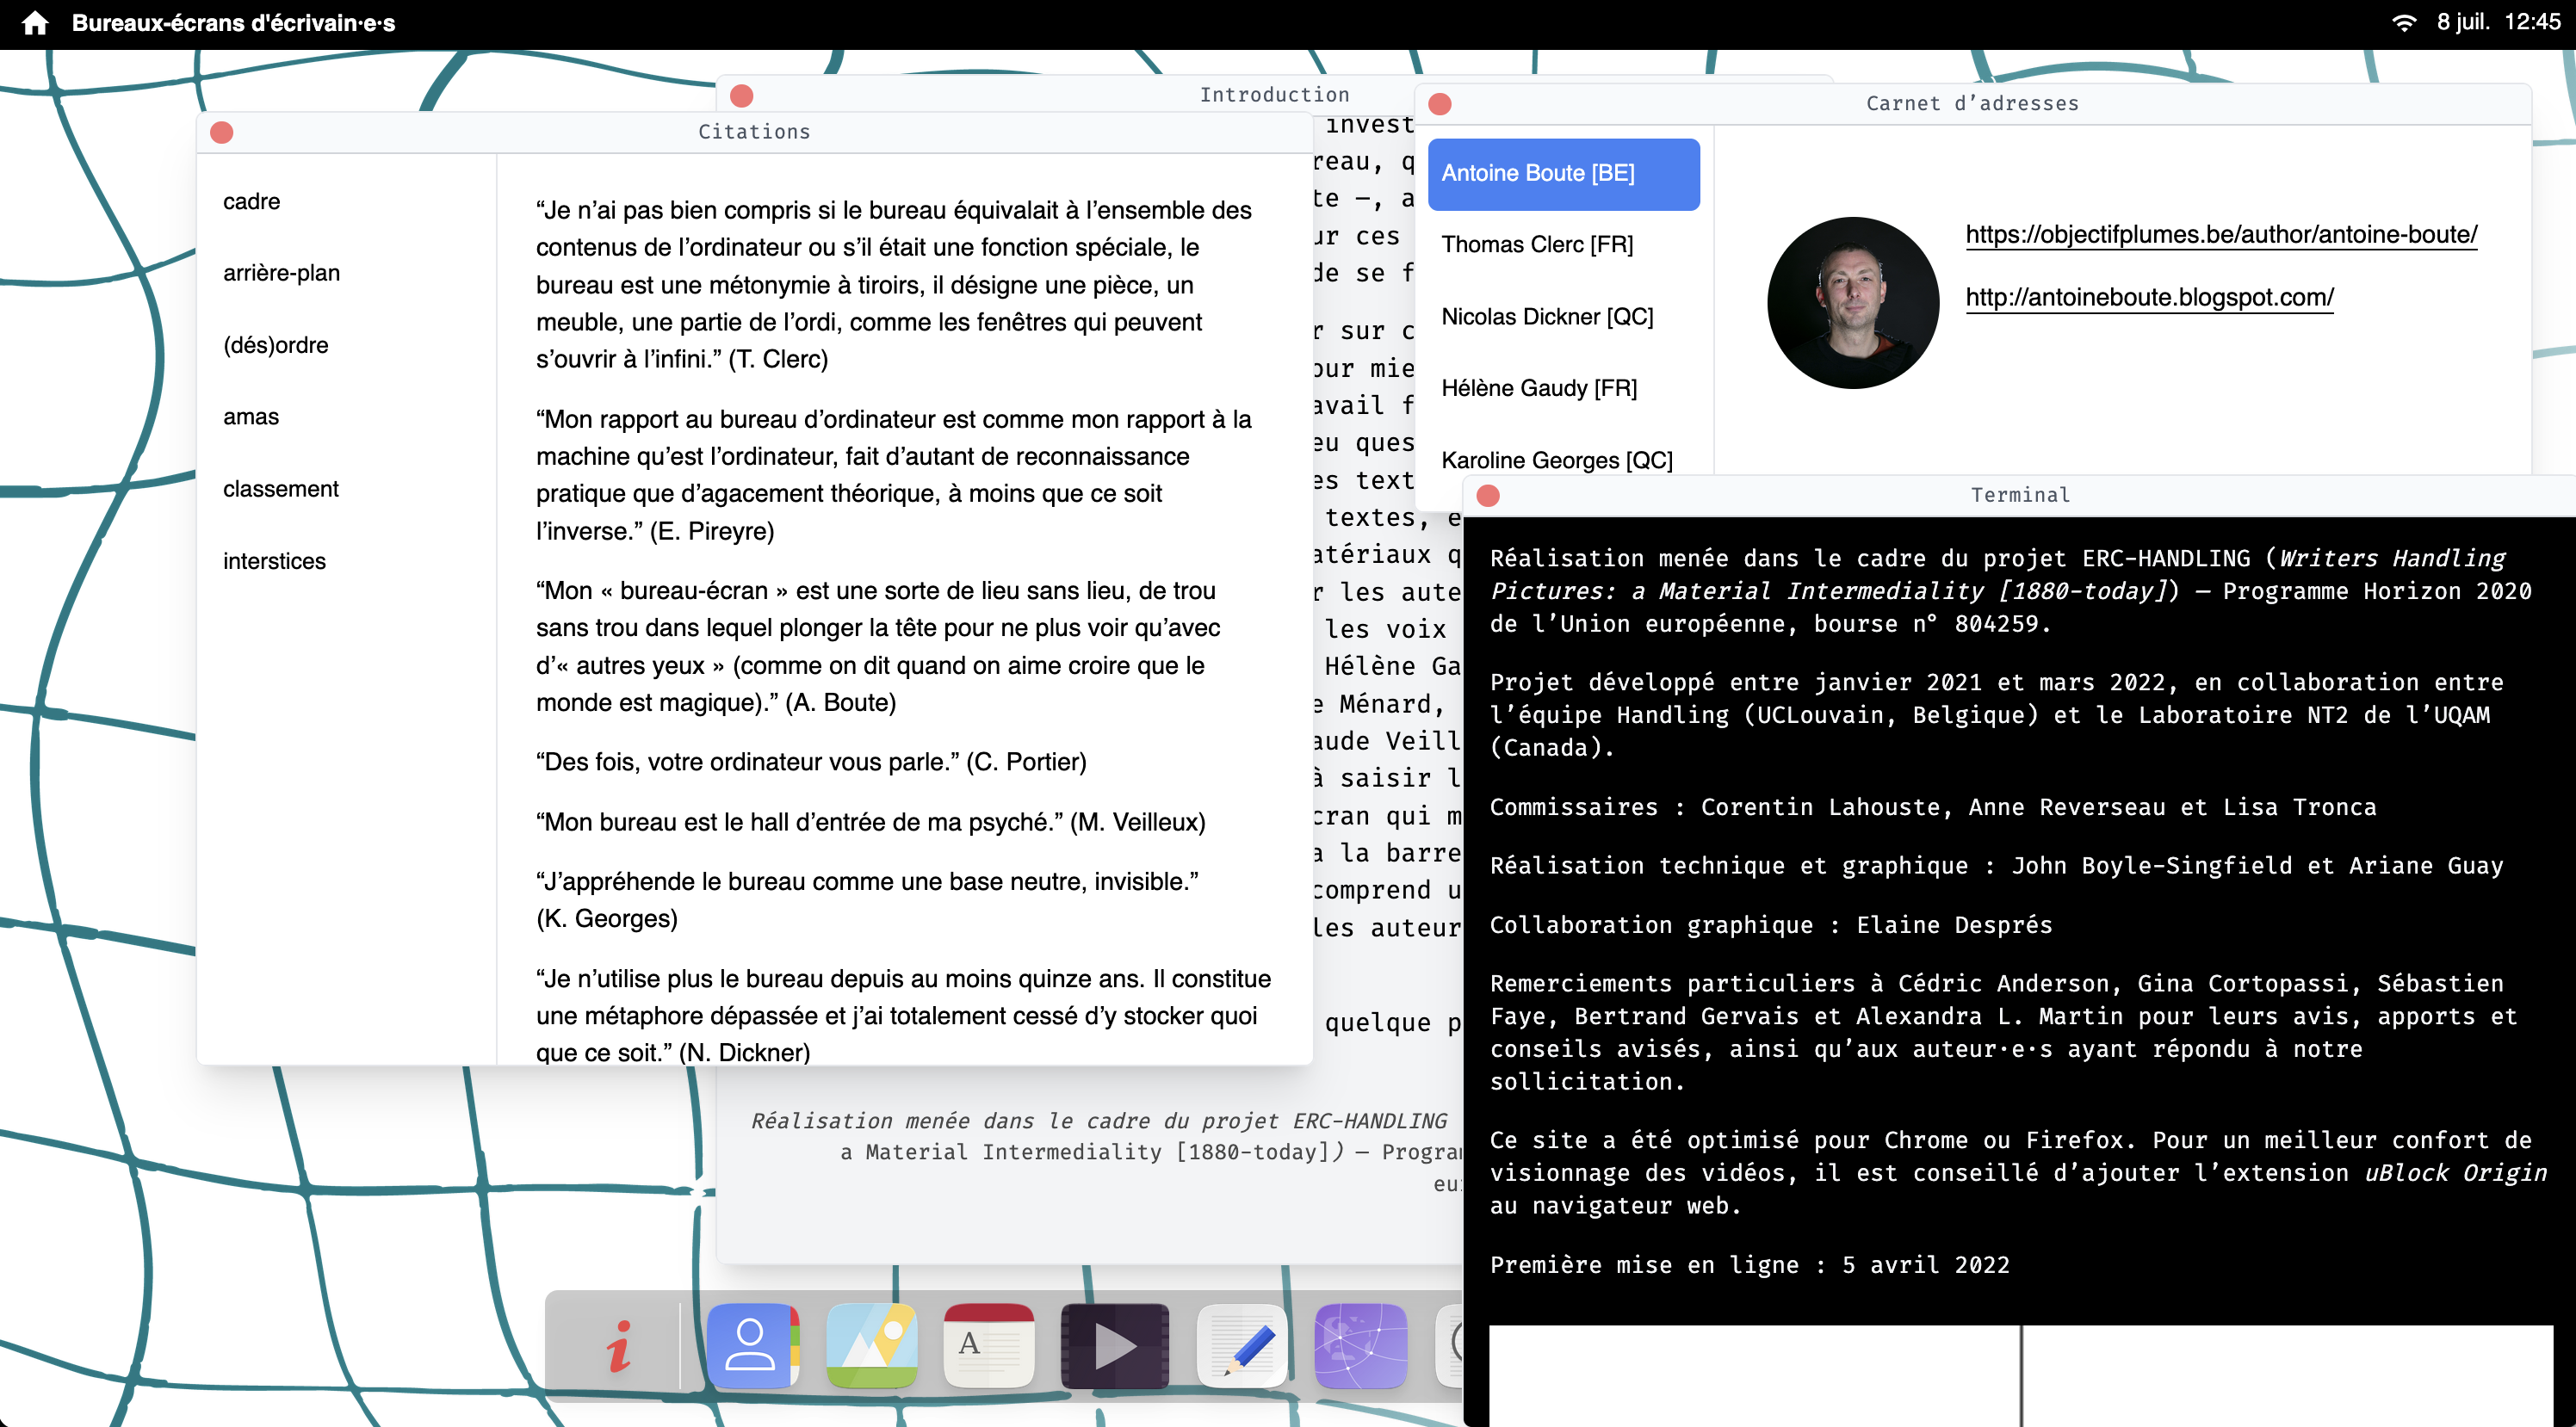
Task: Open the video player dock icon
Action: point(1114,1346)
